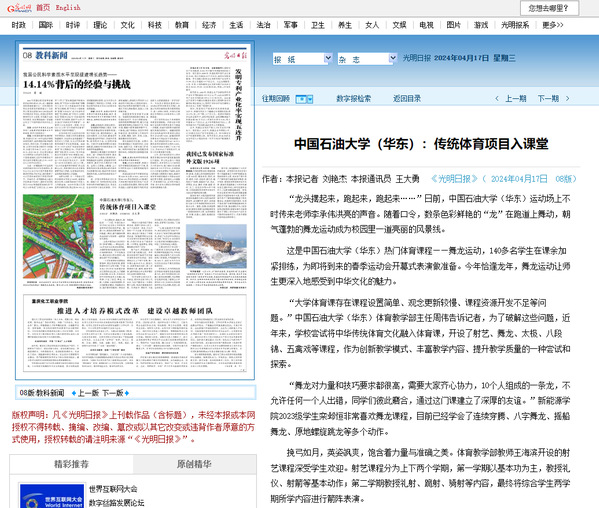Open the vertical 发明专利产业化率 article in page image
Screen dimensions: 599x508
coord(238,104)
